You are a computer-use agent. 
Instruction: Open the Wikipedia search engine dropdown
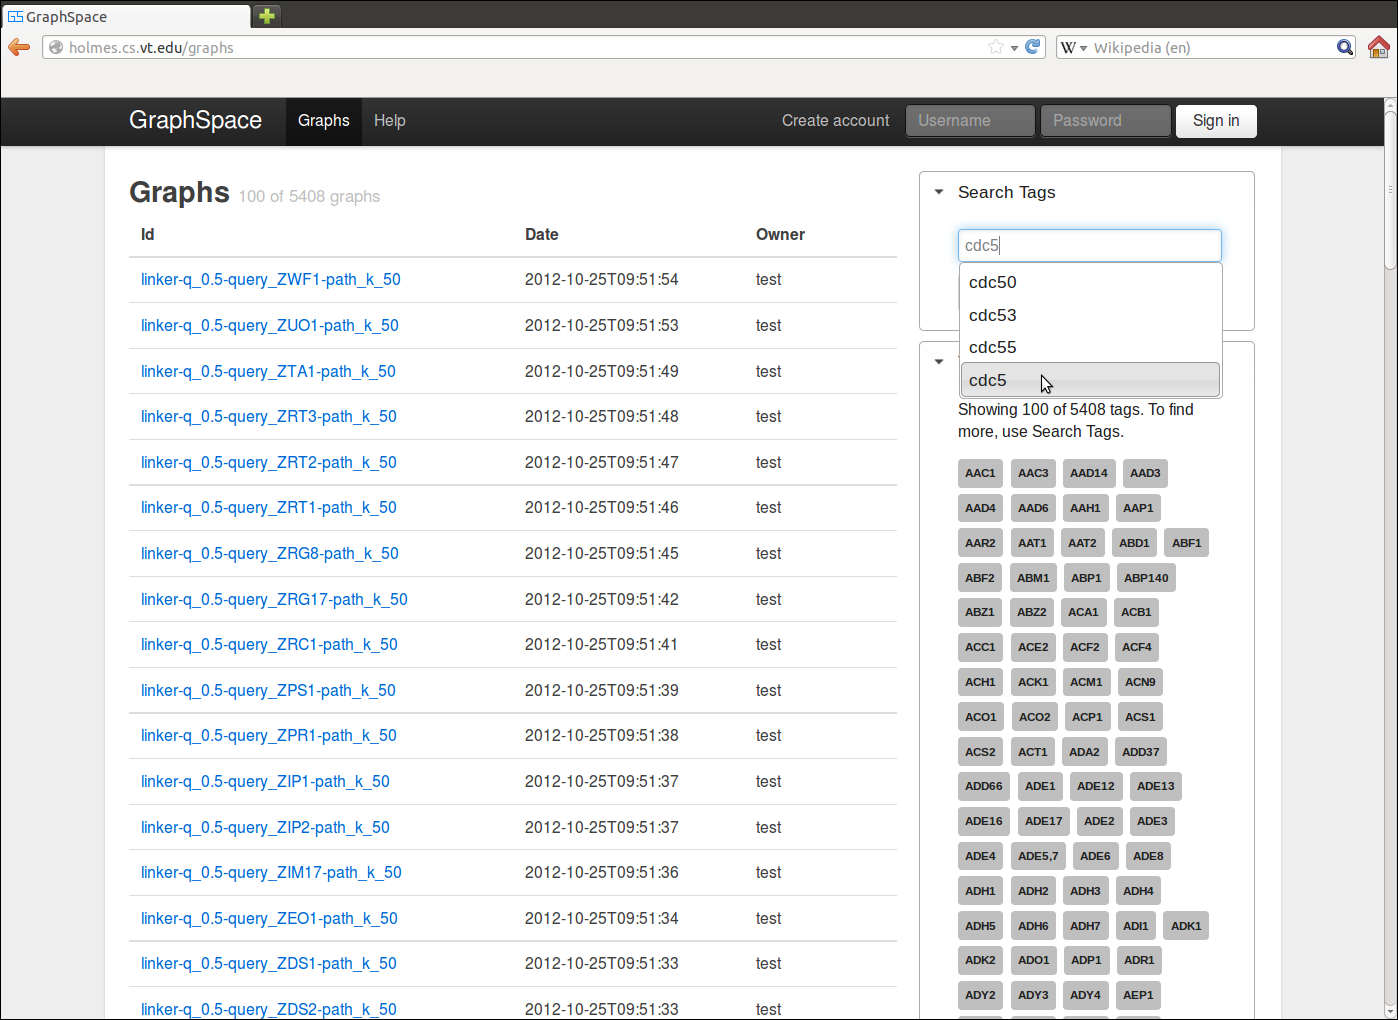[x=1075, y=48]
